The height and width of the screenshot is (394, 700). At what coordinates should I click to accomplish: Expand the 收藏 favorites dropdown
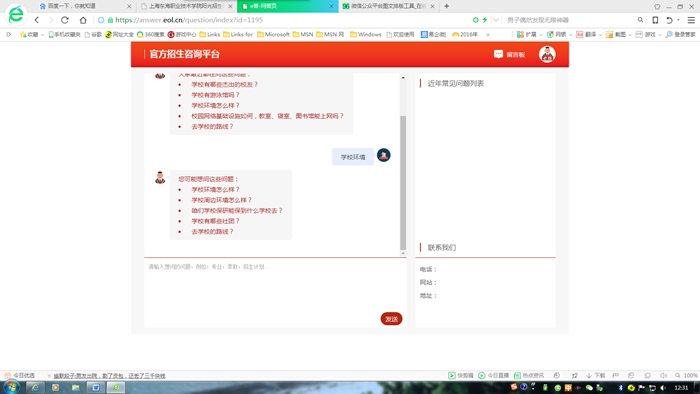pos(42,35)
